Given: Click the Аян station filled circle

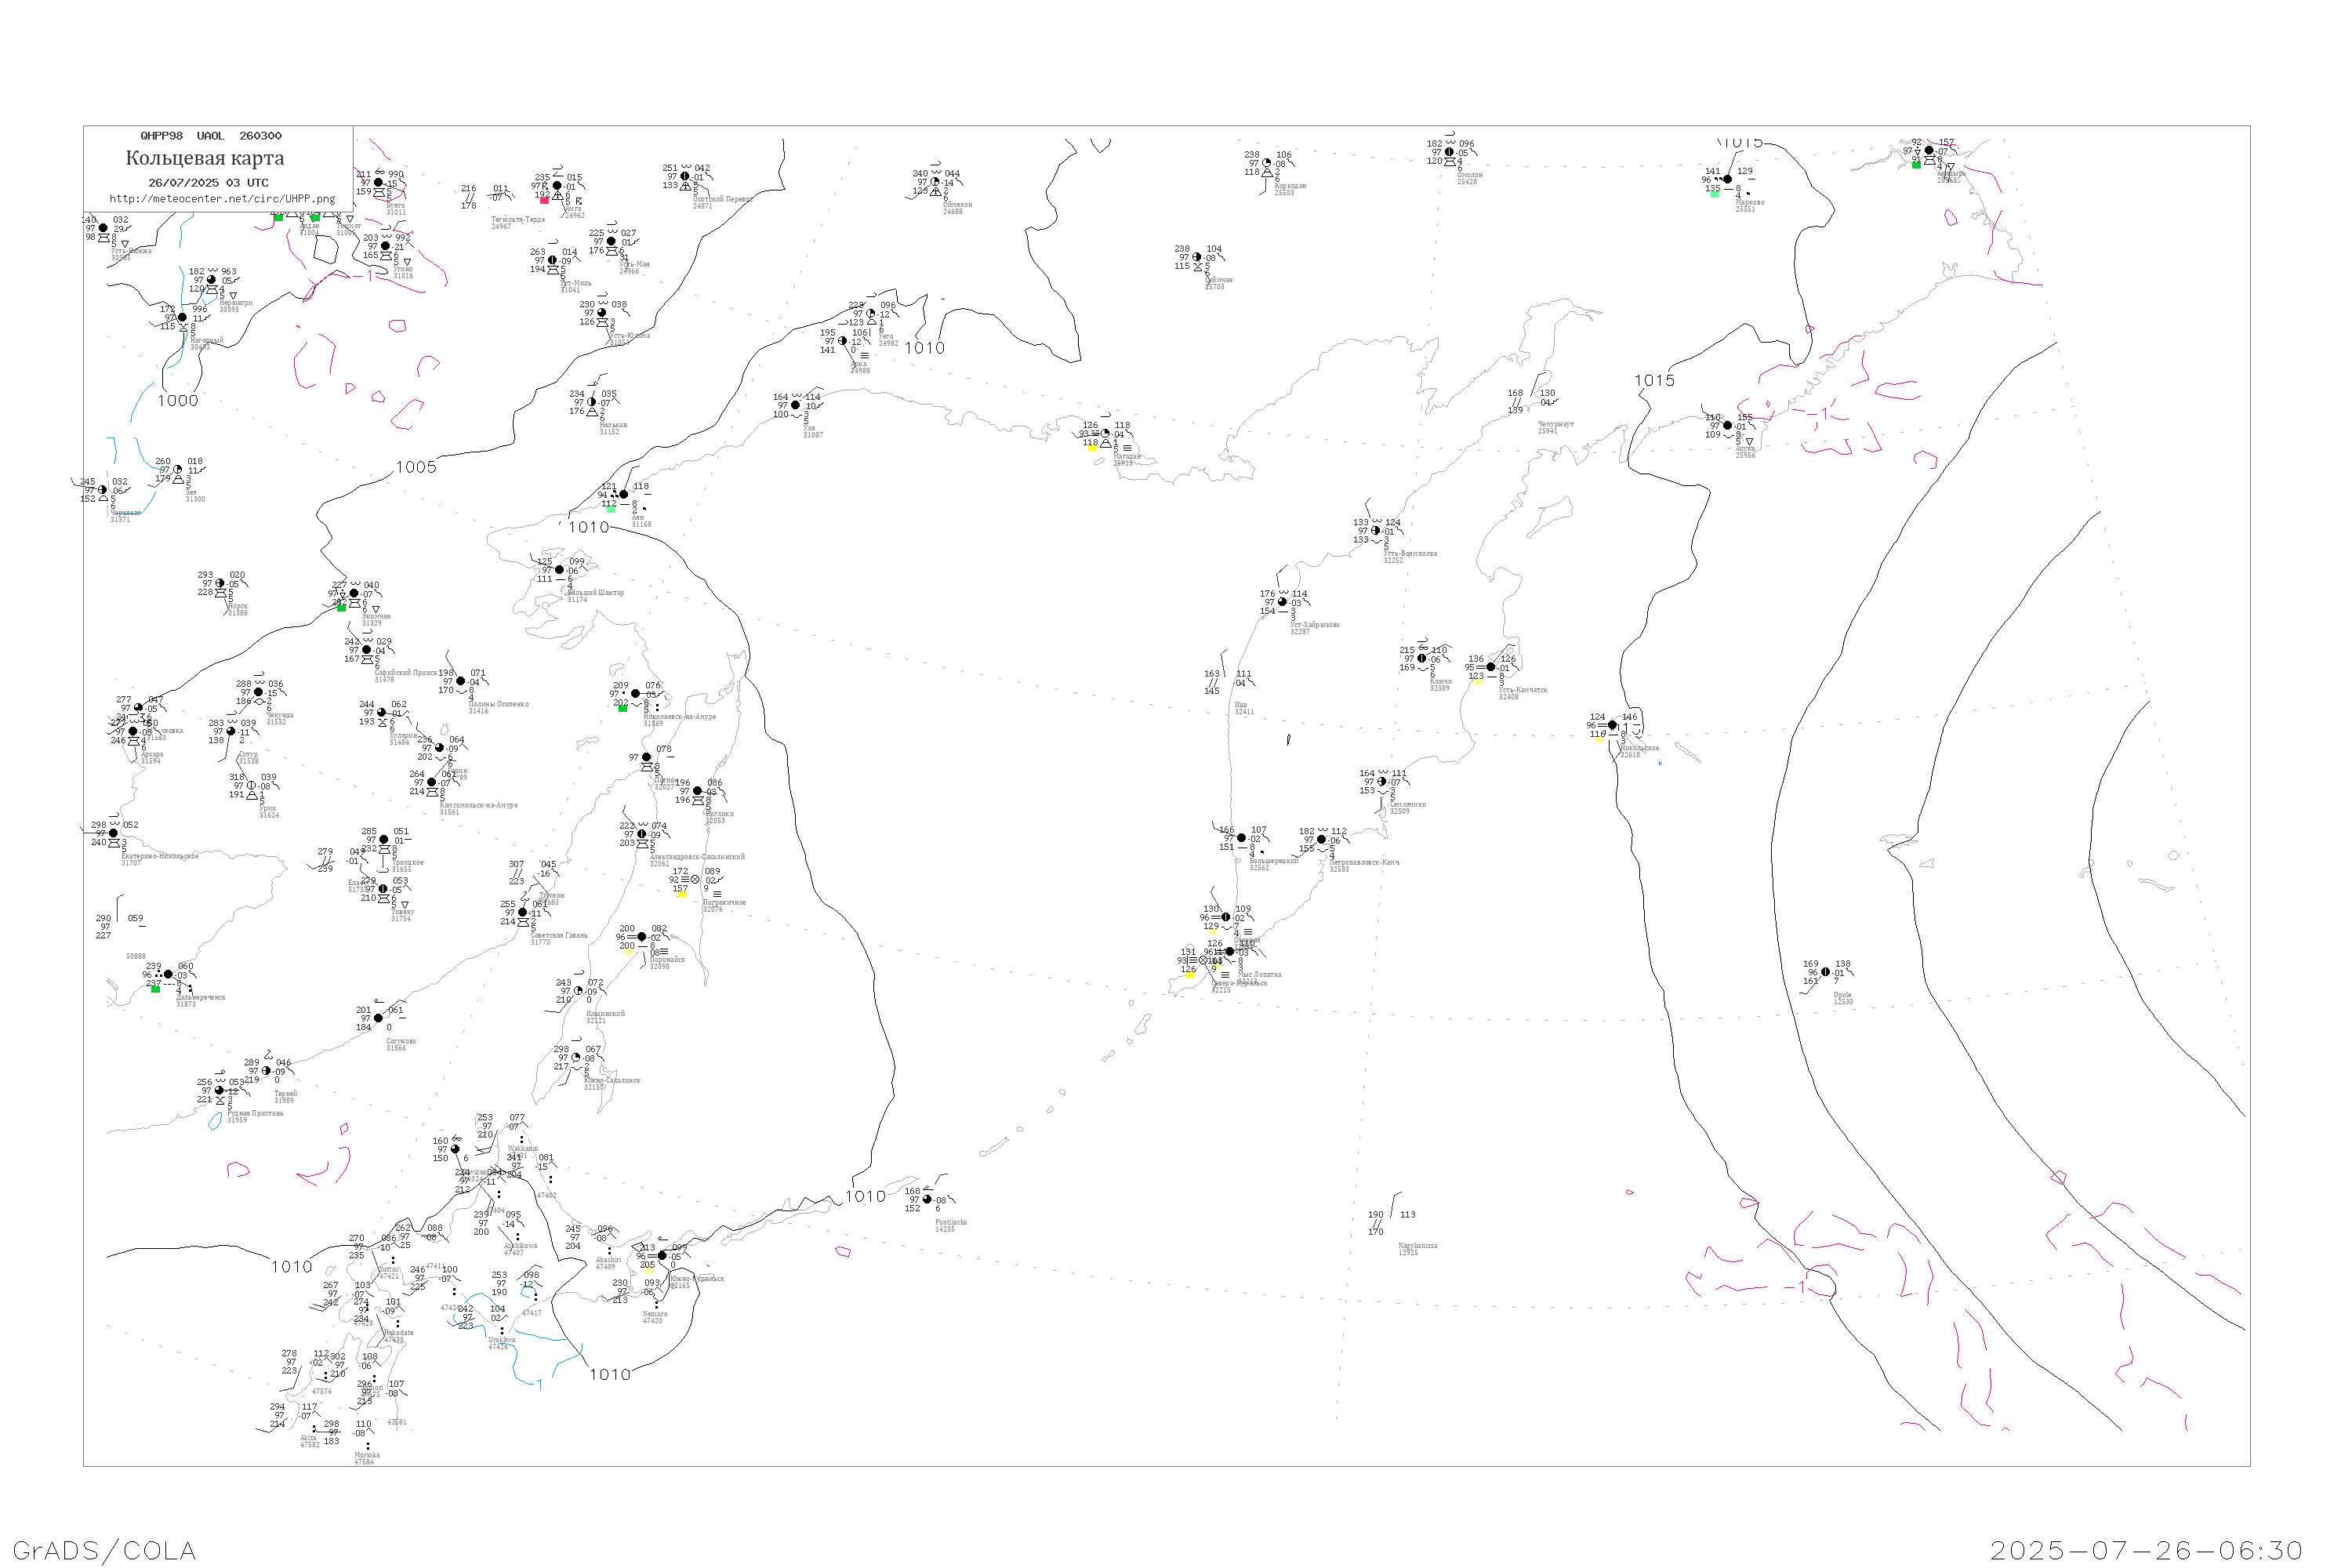Looking at the screenshot, I should (624, 495).
